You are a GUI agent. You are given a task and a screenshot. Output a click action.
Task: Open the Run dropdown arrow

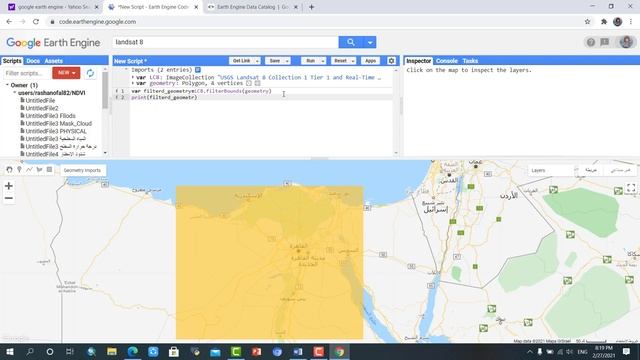(323, 61)
